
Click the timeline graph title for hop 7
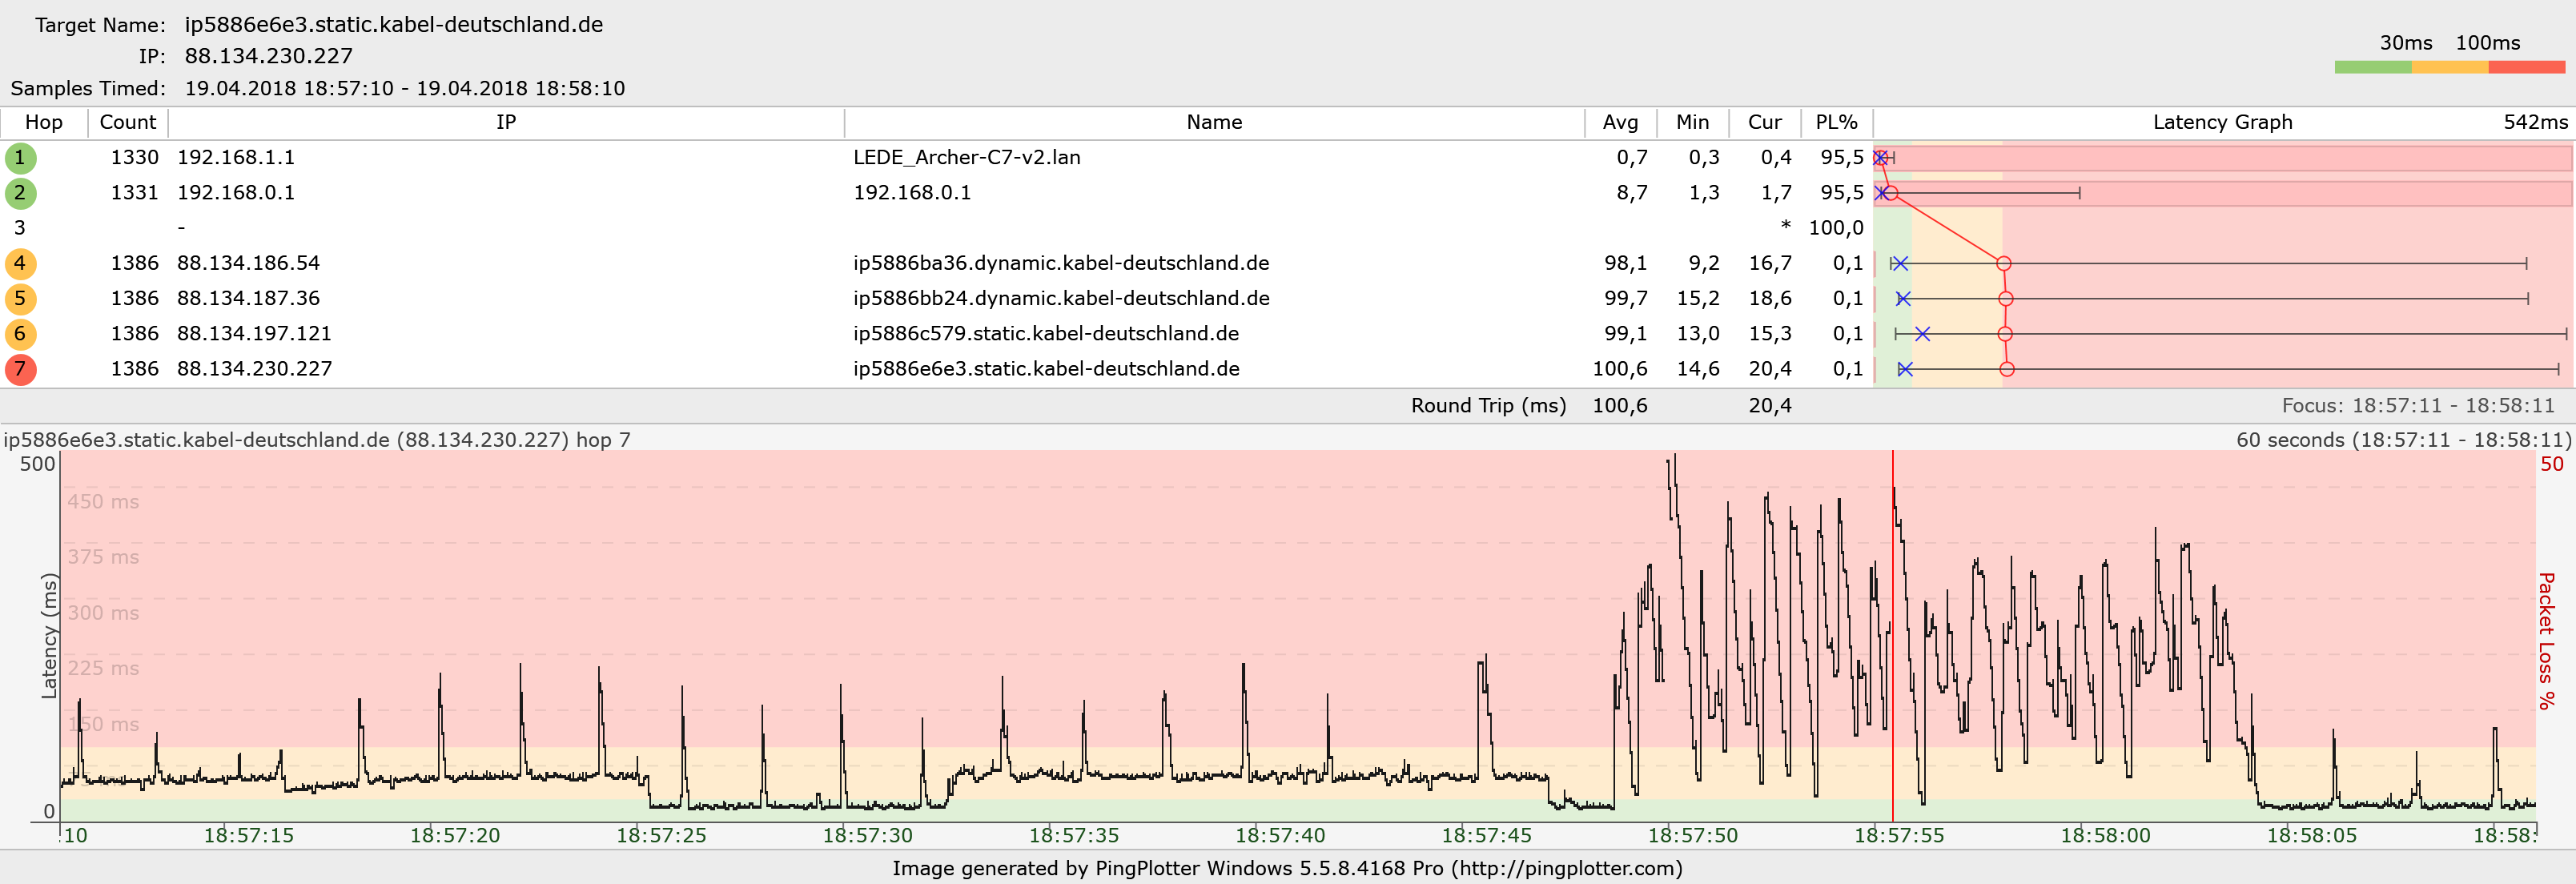(317, 439)
